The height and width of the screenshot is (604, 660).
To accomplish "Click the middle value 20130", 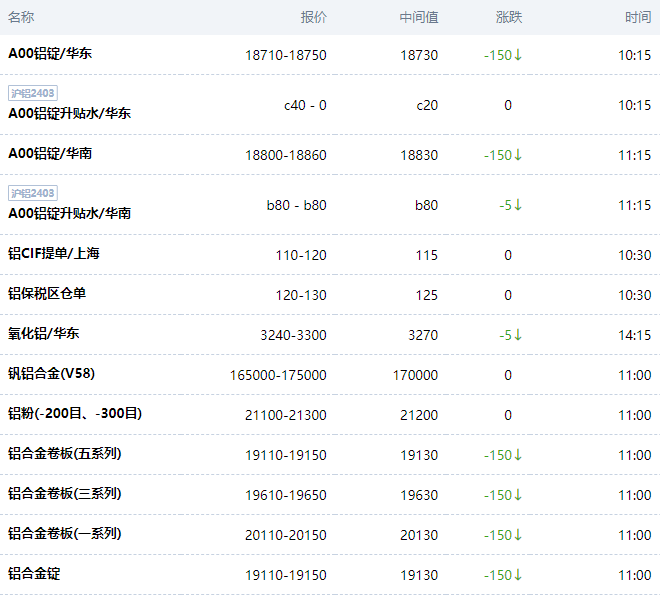I will pyautogui.click(x=419, y=535).
